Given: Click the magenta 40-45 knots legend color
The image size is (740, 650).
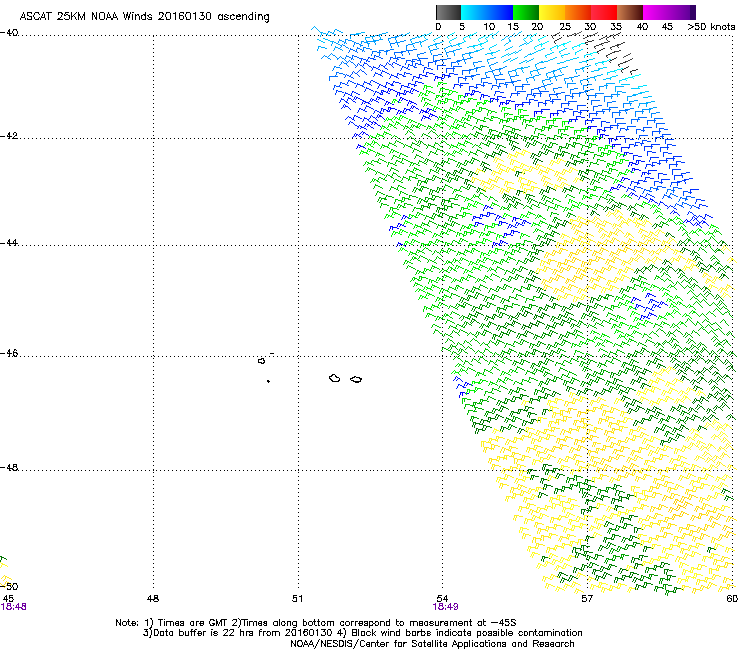Looking at the screenshot, I should (x=656, y=12).
